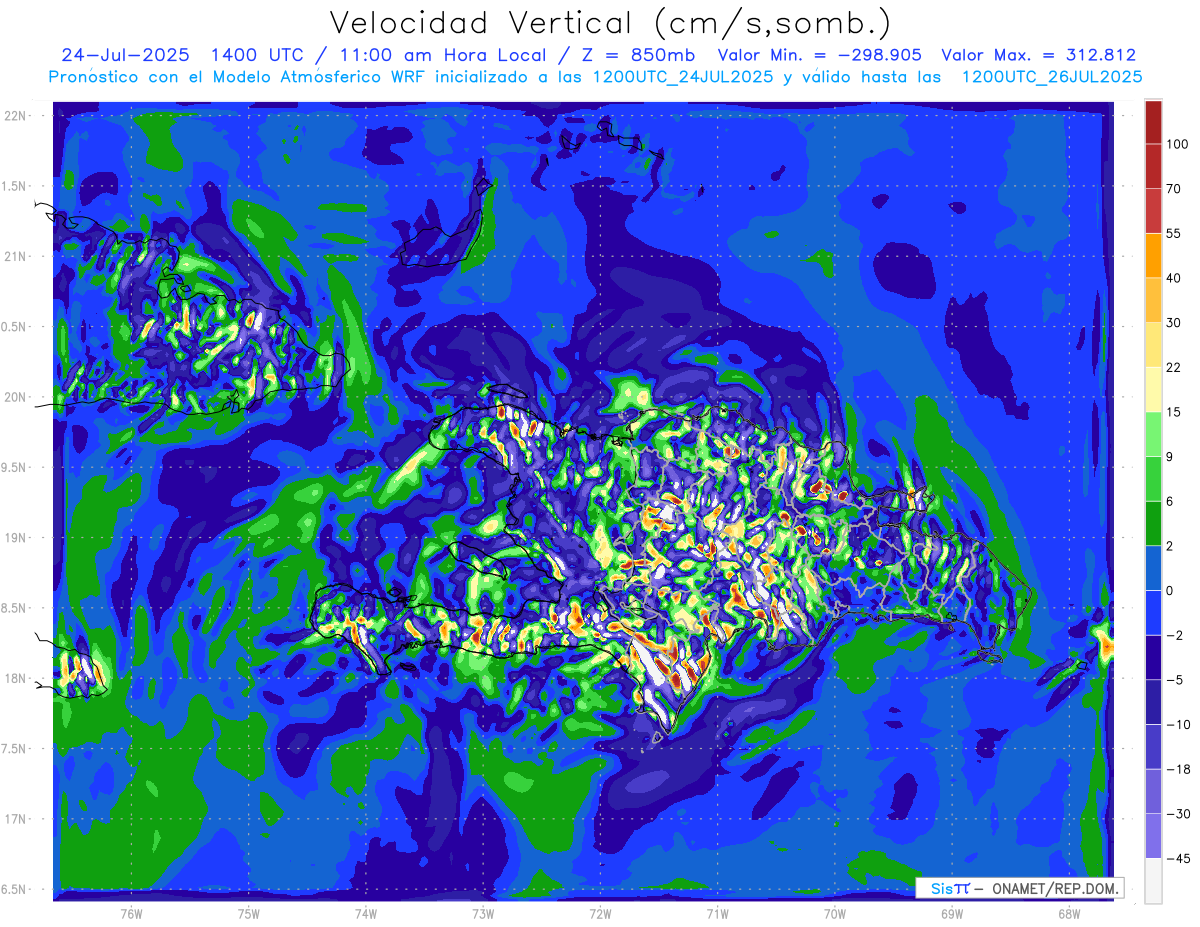
Task: Click the colorbar value label 30
Action: (x=1174, y=322)
